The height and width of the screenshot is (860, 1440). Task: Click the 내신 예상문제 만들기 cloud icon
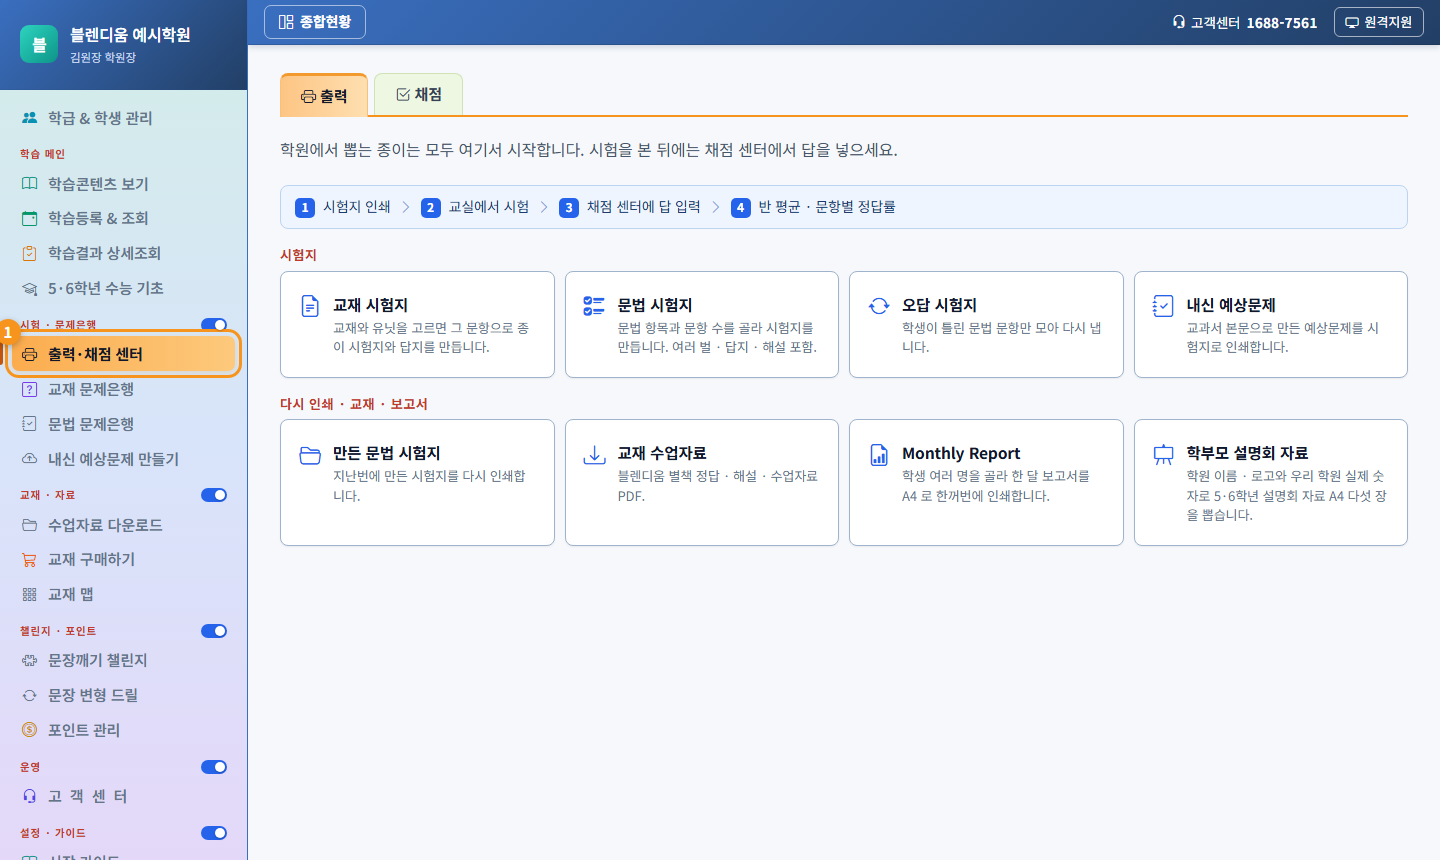point(29,459)
